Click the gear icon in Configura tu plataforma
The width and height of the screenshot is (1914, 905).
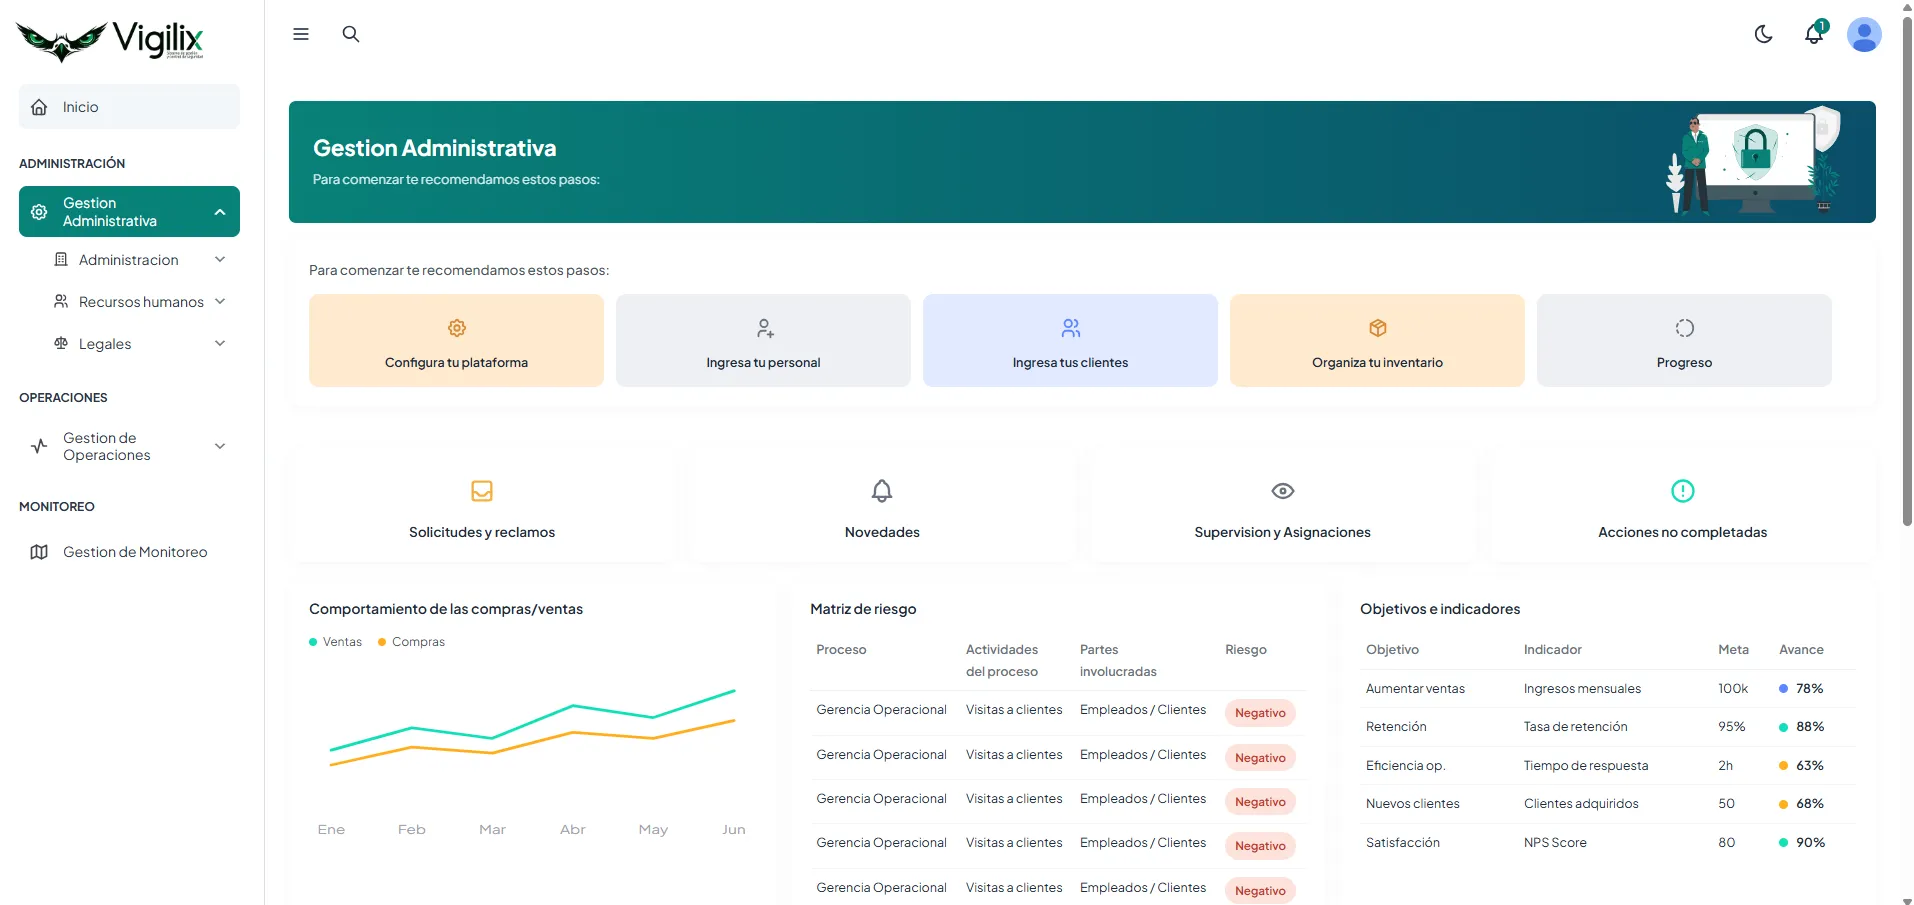[457, 328]
